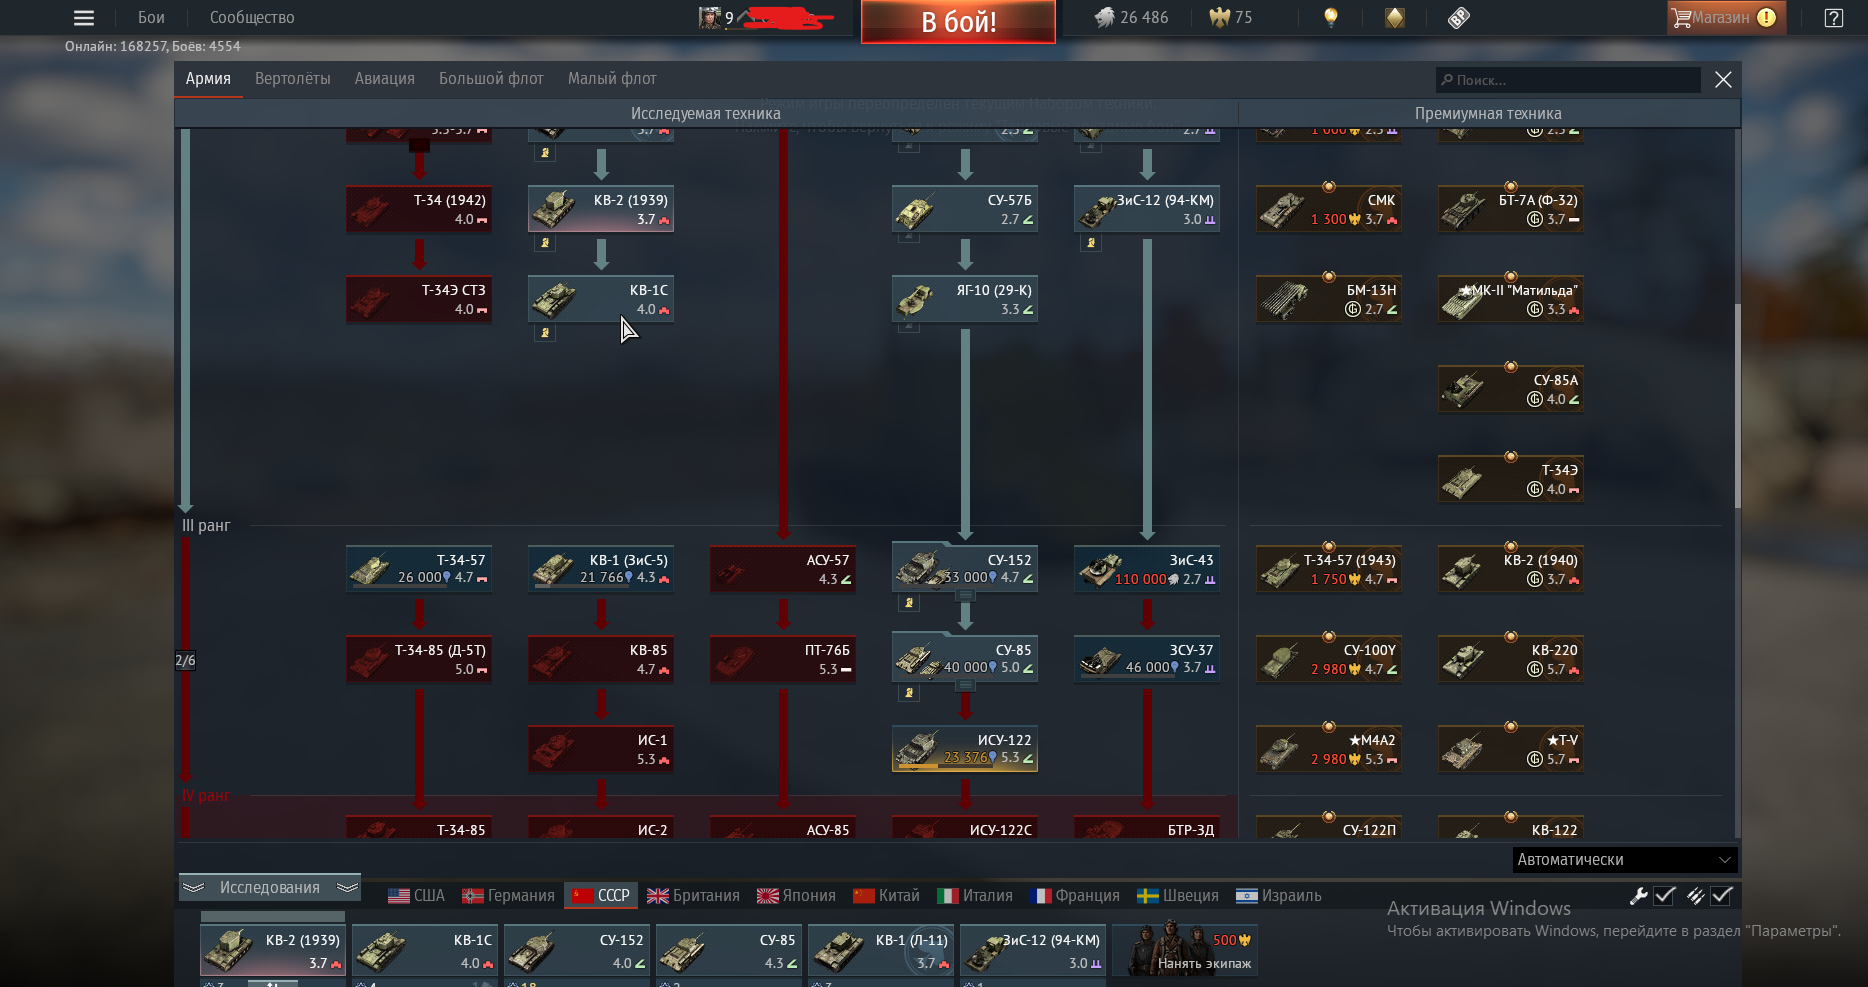Toggle the auto ammo refill checkbox
The image size is (1868, 987).
(1722, 896)
